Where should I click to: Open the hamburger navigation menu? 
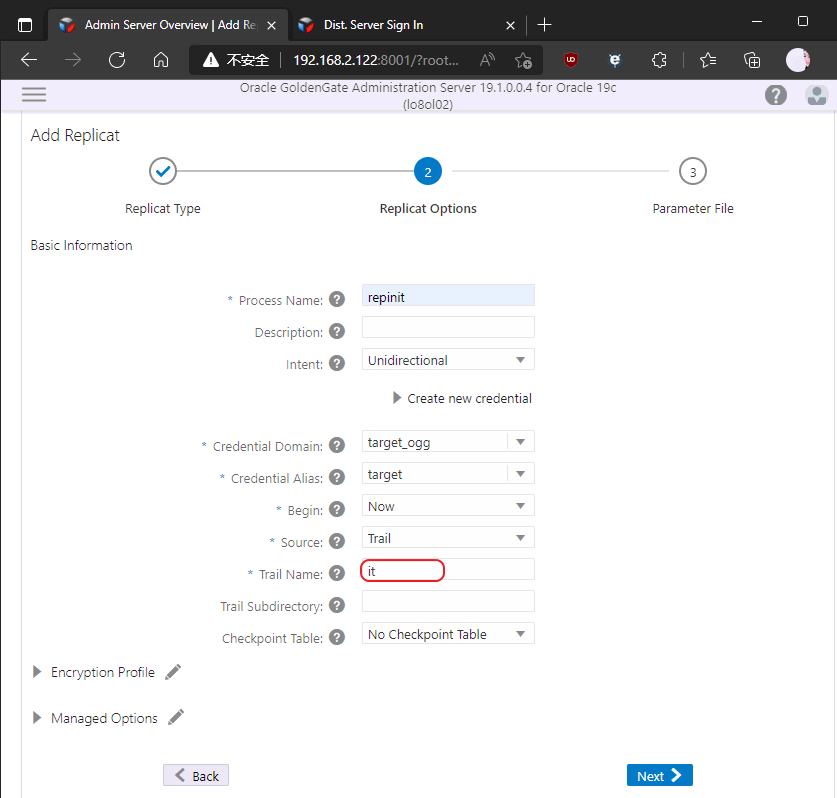(x=34, y=95)
